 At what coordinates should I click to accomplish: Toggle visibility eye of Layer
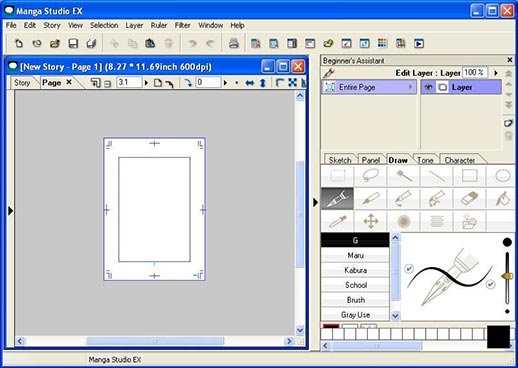[x=428, y=87]
